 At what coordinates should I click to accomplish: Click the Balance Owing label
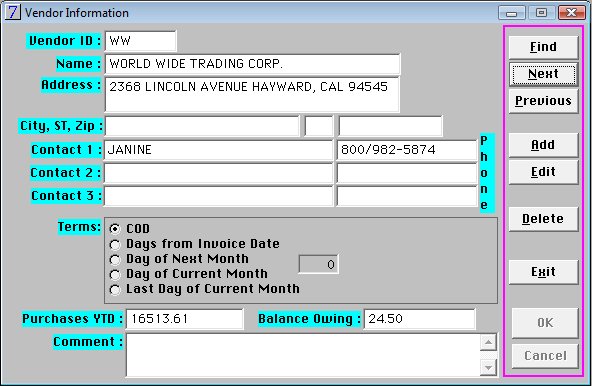click(309, 319)
